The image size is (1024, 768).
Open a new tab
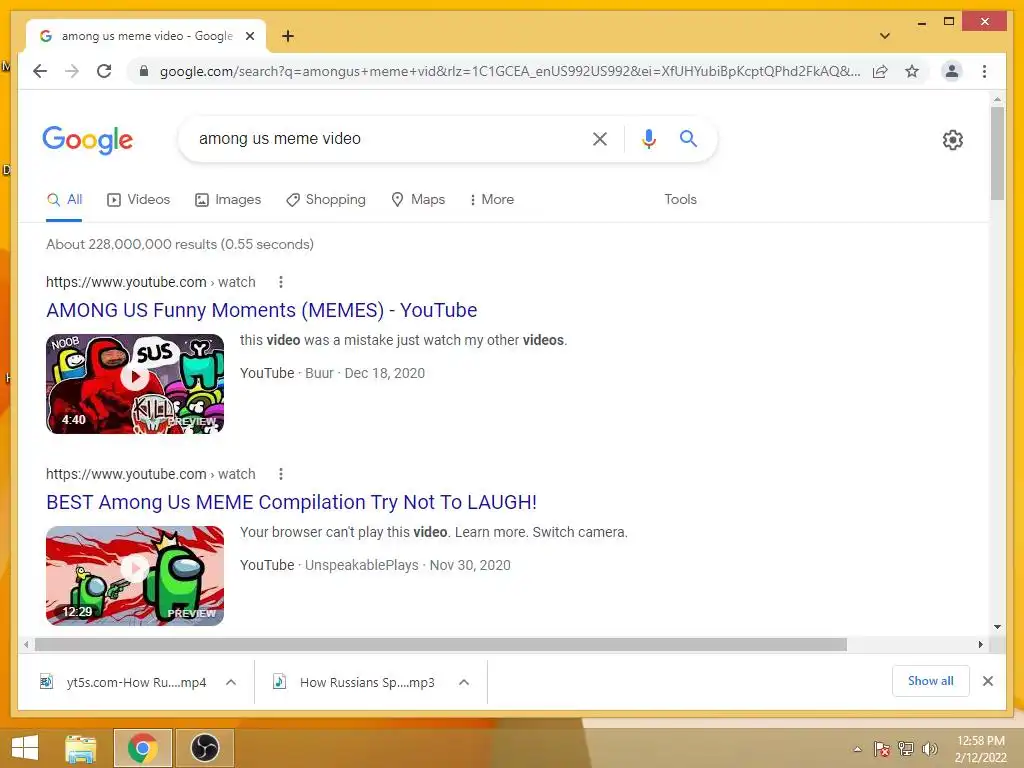[288, 36]
